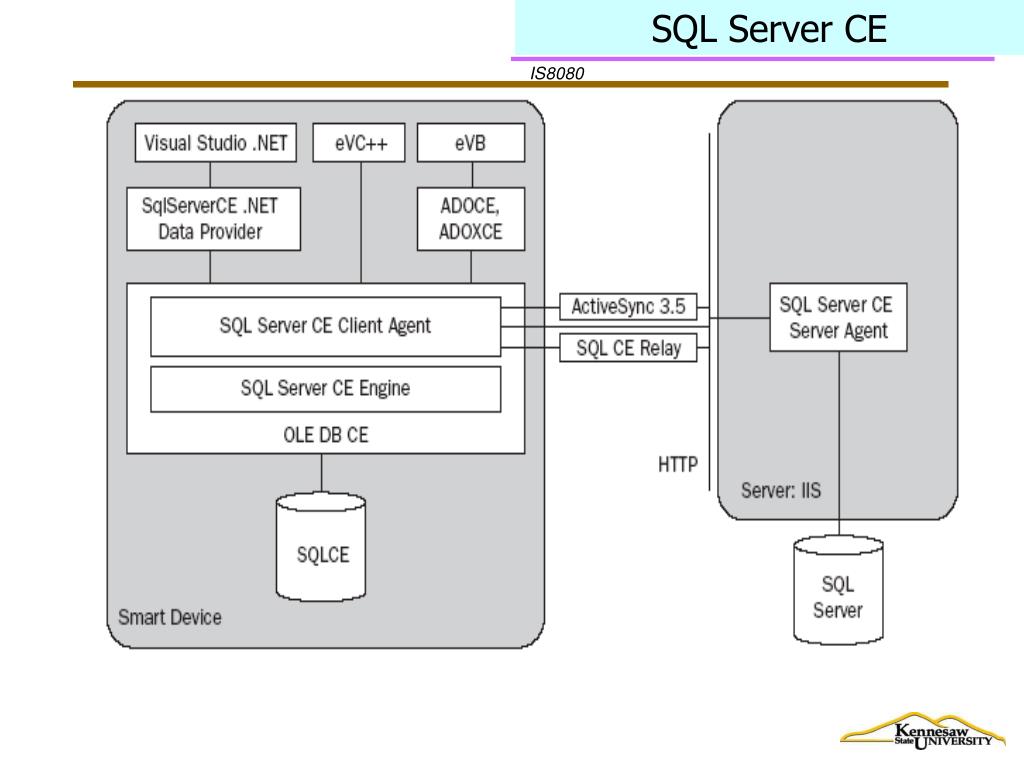Click the Visual Studio .NET box
This screenshot has height=768, width=1024.
click(x=216, y=142)
